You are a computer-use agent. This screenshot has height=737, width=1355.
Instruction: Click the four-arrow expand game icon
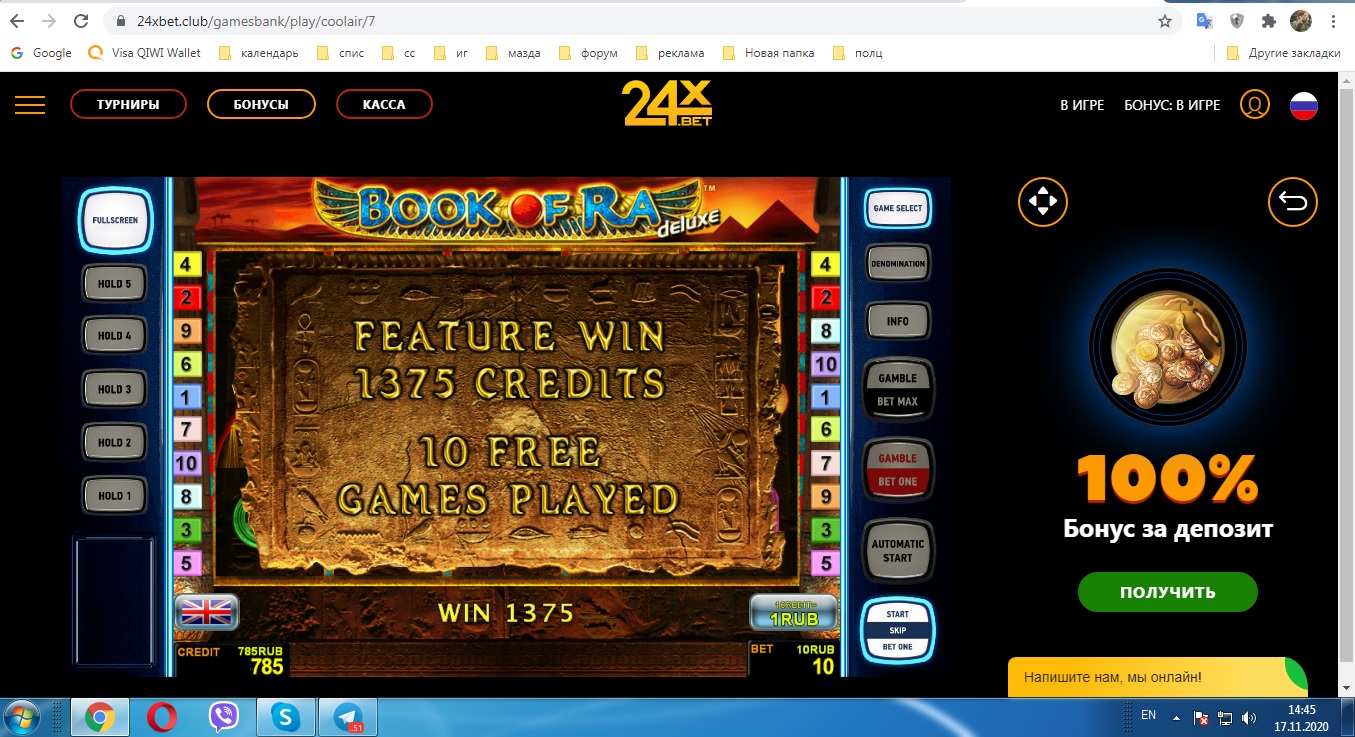[1043, 203]
